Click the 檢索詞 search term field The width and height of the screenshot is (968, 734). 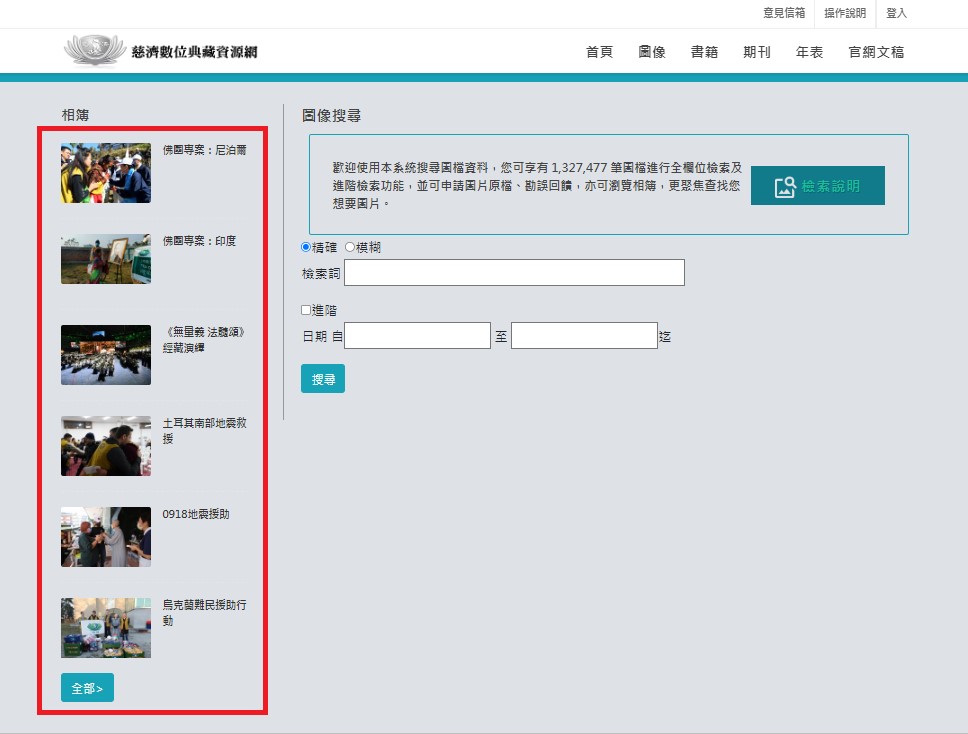pyautogui.click(x=514, y=272)
